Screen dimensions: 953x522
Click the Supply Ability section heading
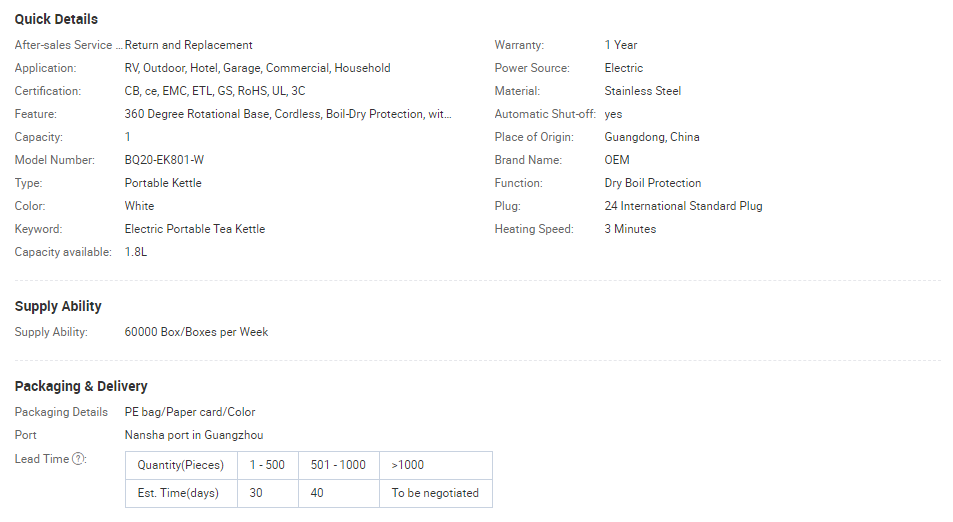coord(58,306)
